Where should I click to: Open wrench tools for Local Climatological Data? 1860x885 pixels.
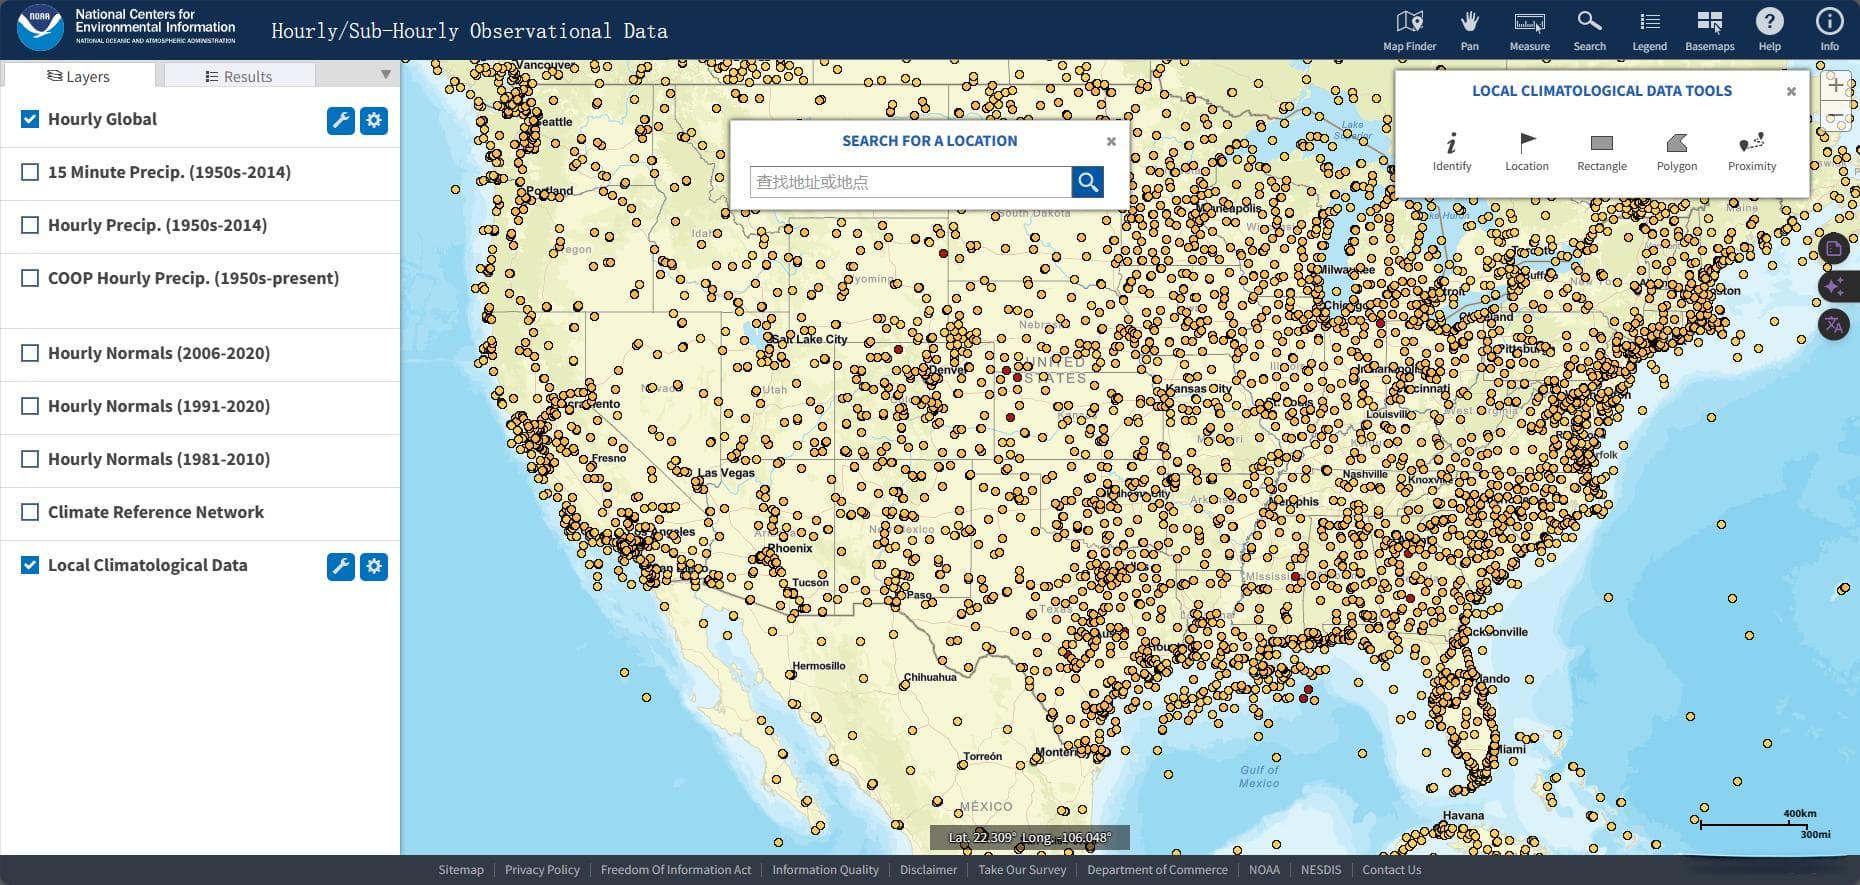(x=340, y=566)
